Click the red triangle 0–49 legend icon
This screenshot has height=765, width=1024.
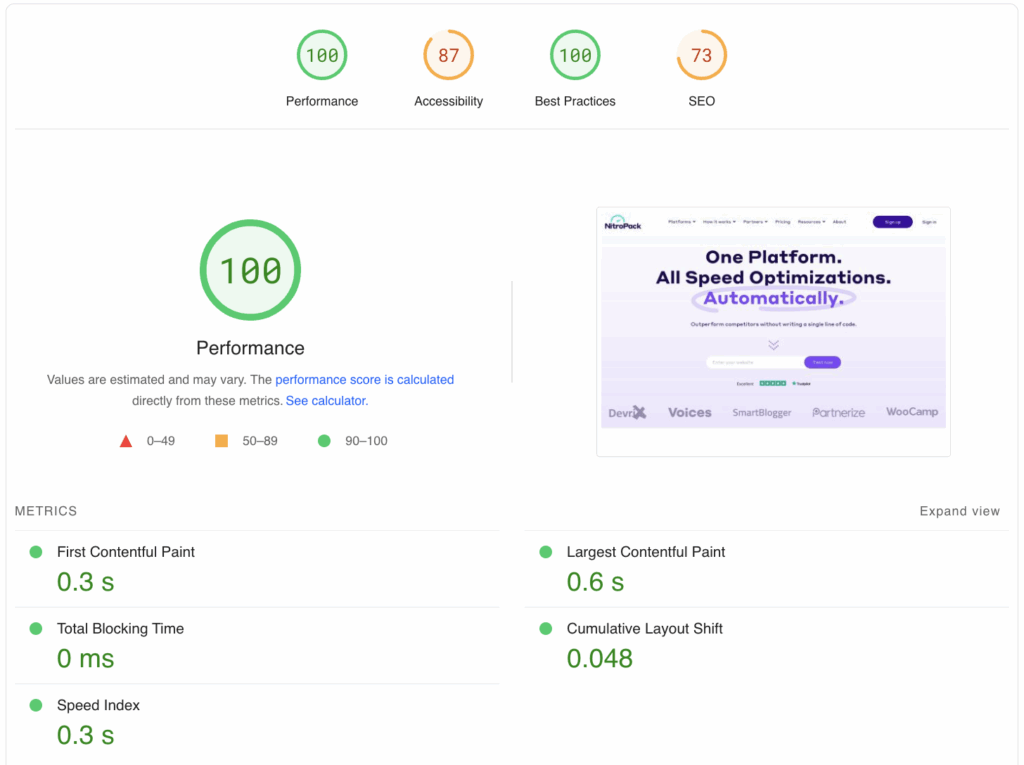125,439
